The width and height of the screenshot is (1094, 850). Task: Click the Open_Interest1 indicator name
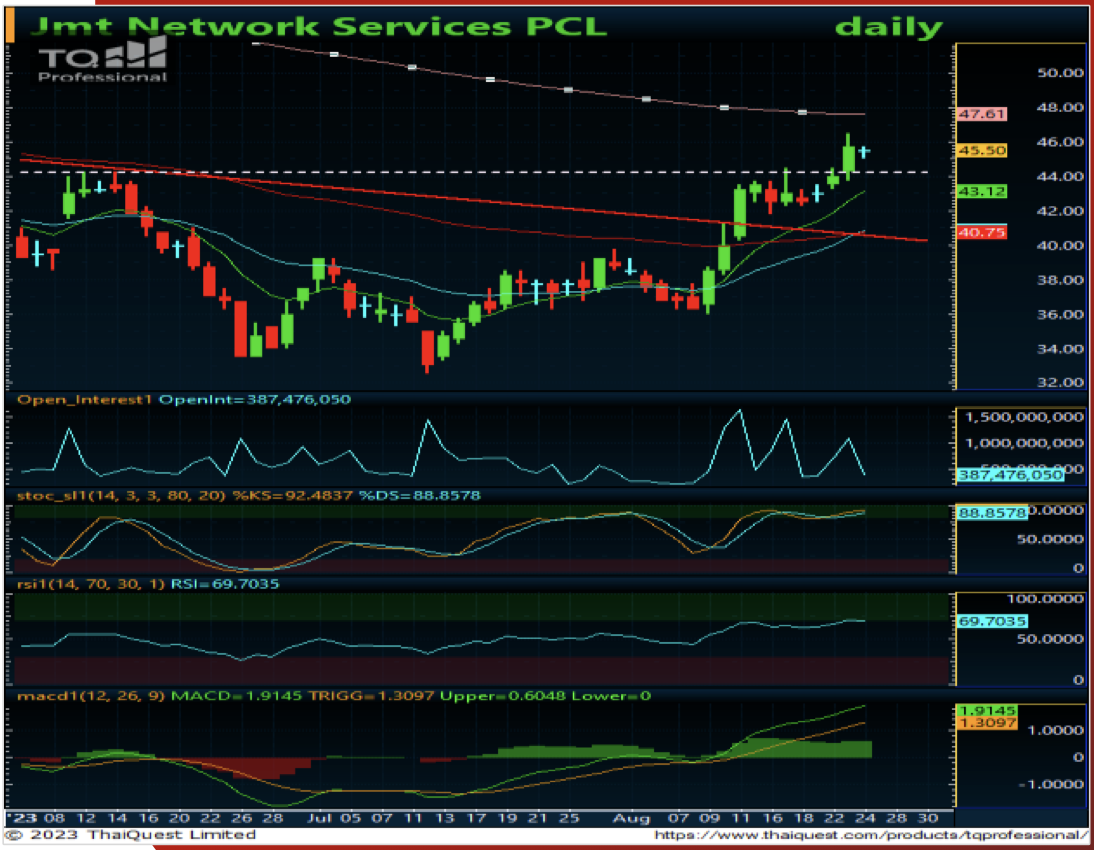(x=84, y=400)
